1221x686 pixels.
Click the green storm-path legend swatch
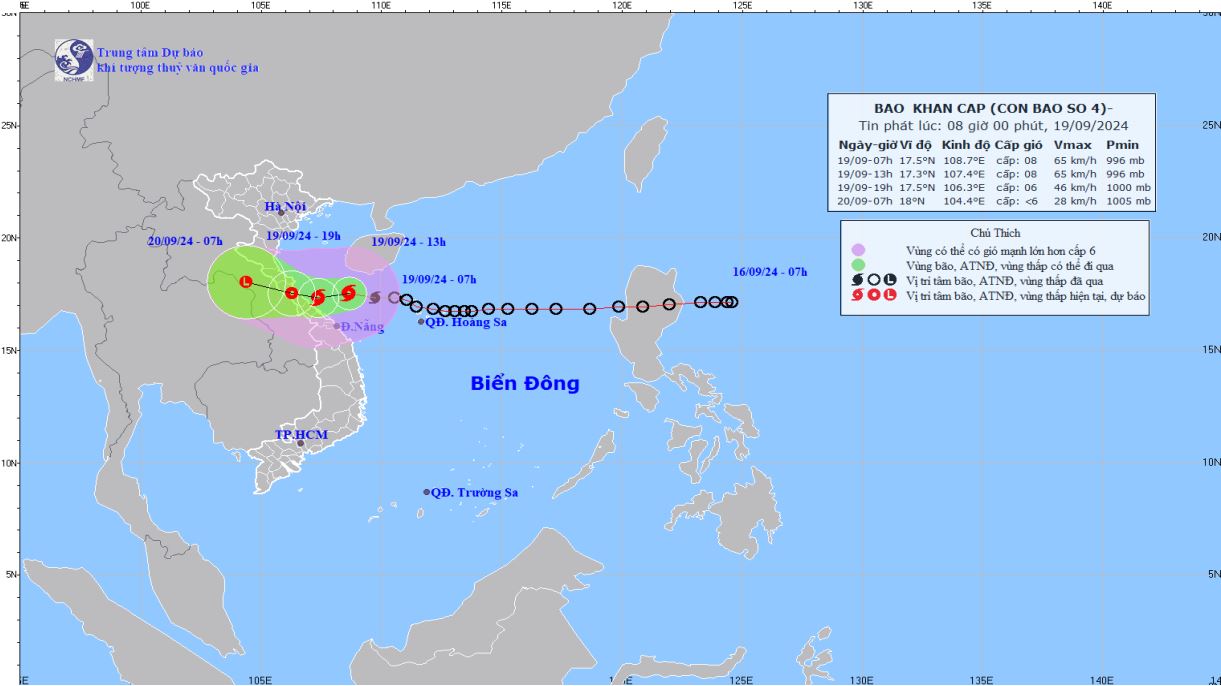click(858, 266)
